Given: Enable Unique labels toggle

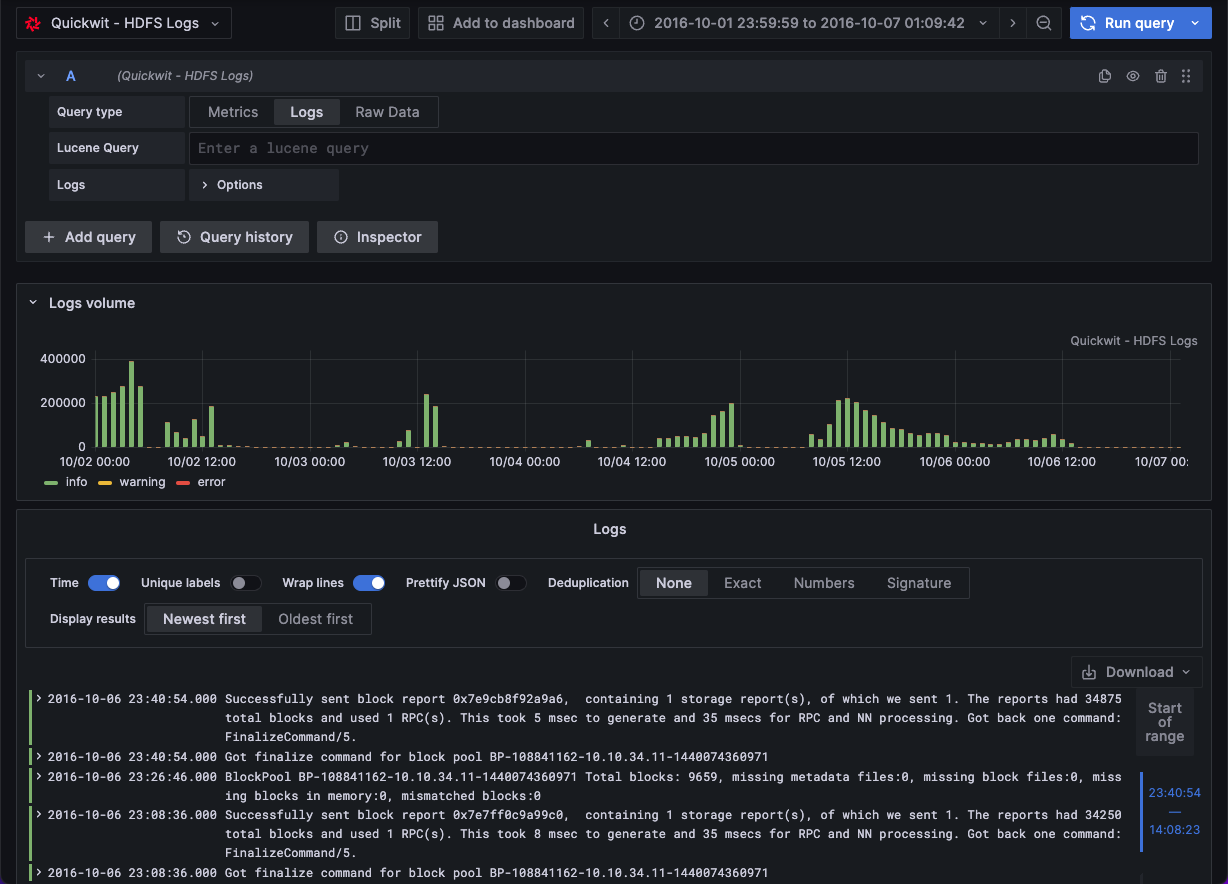Looking at the screenshot, I should [246, 582].
